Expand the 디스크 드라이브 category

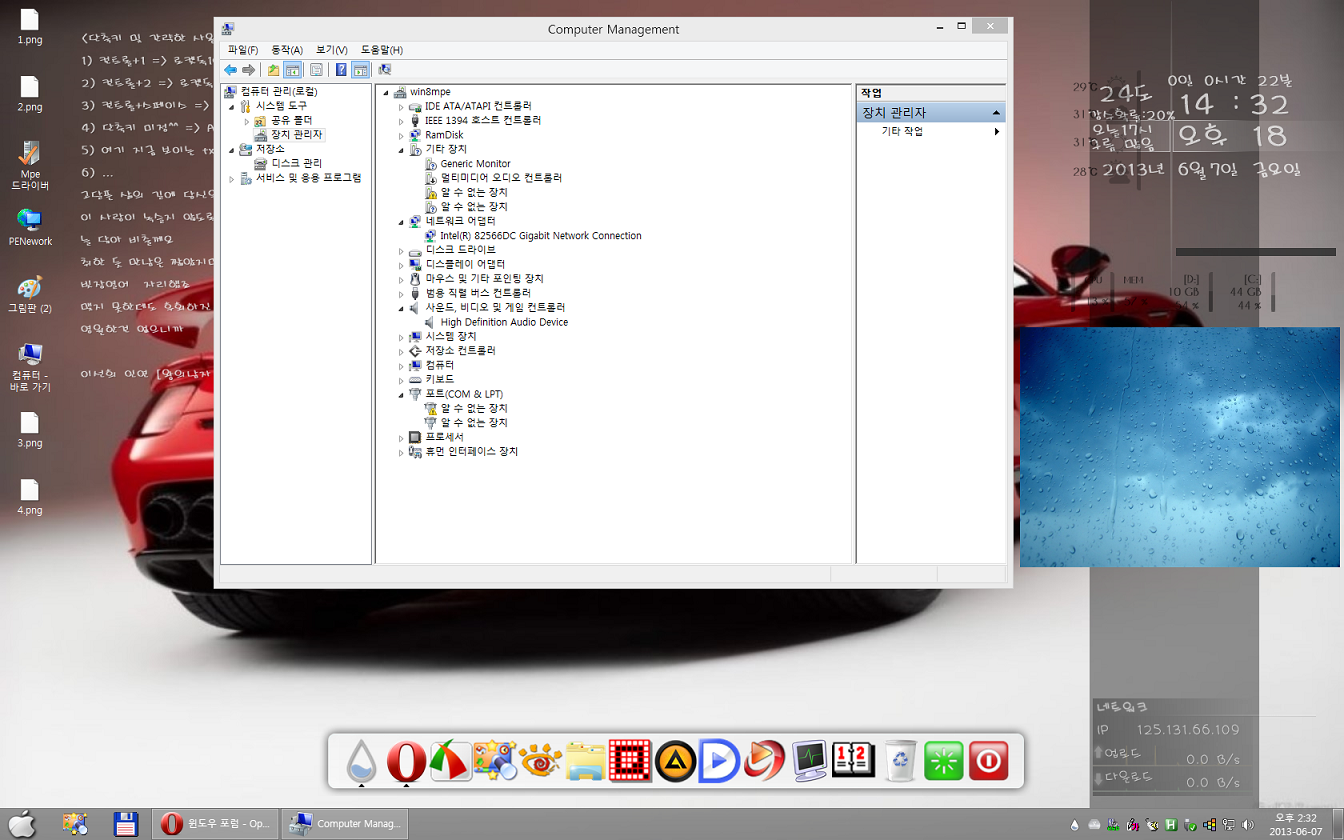[401, 250]
